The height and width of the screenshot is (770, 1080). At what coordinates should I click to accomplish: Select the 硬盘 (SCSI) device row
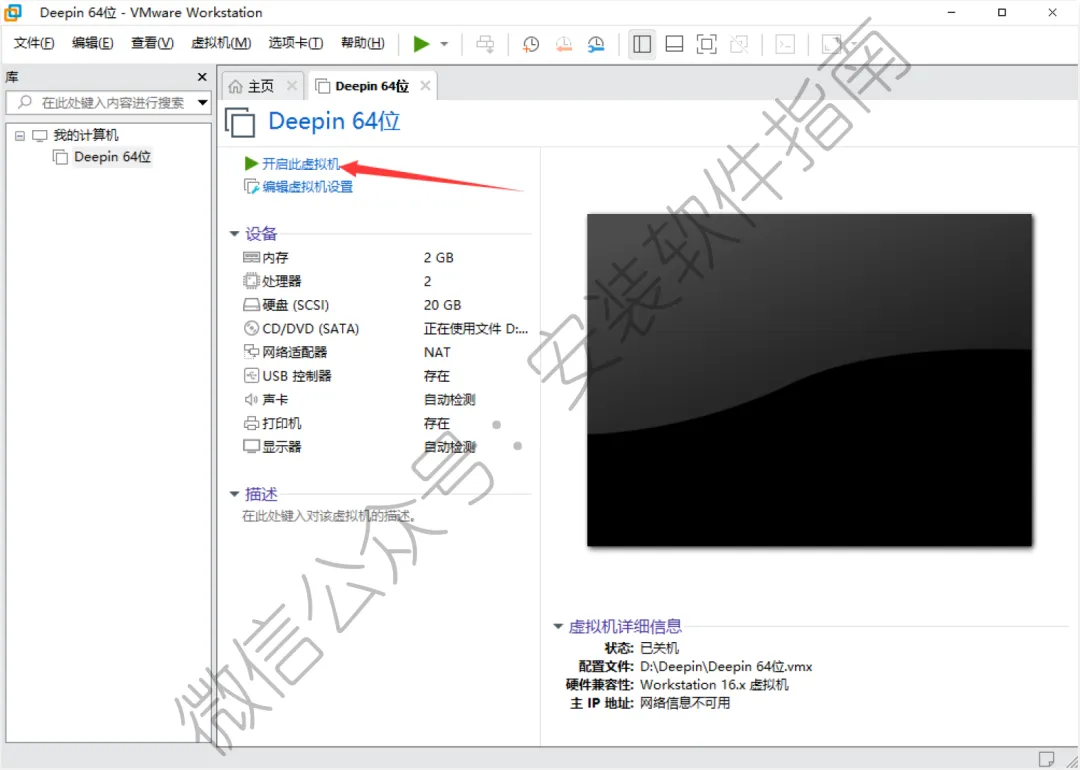coord(386,305)
